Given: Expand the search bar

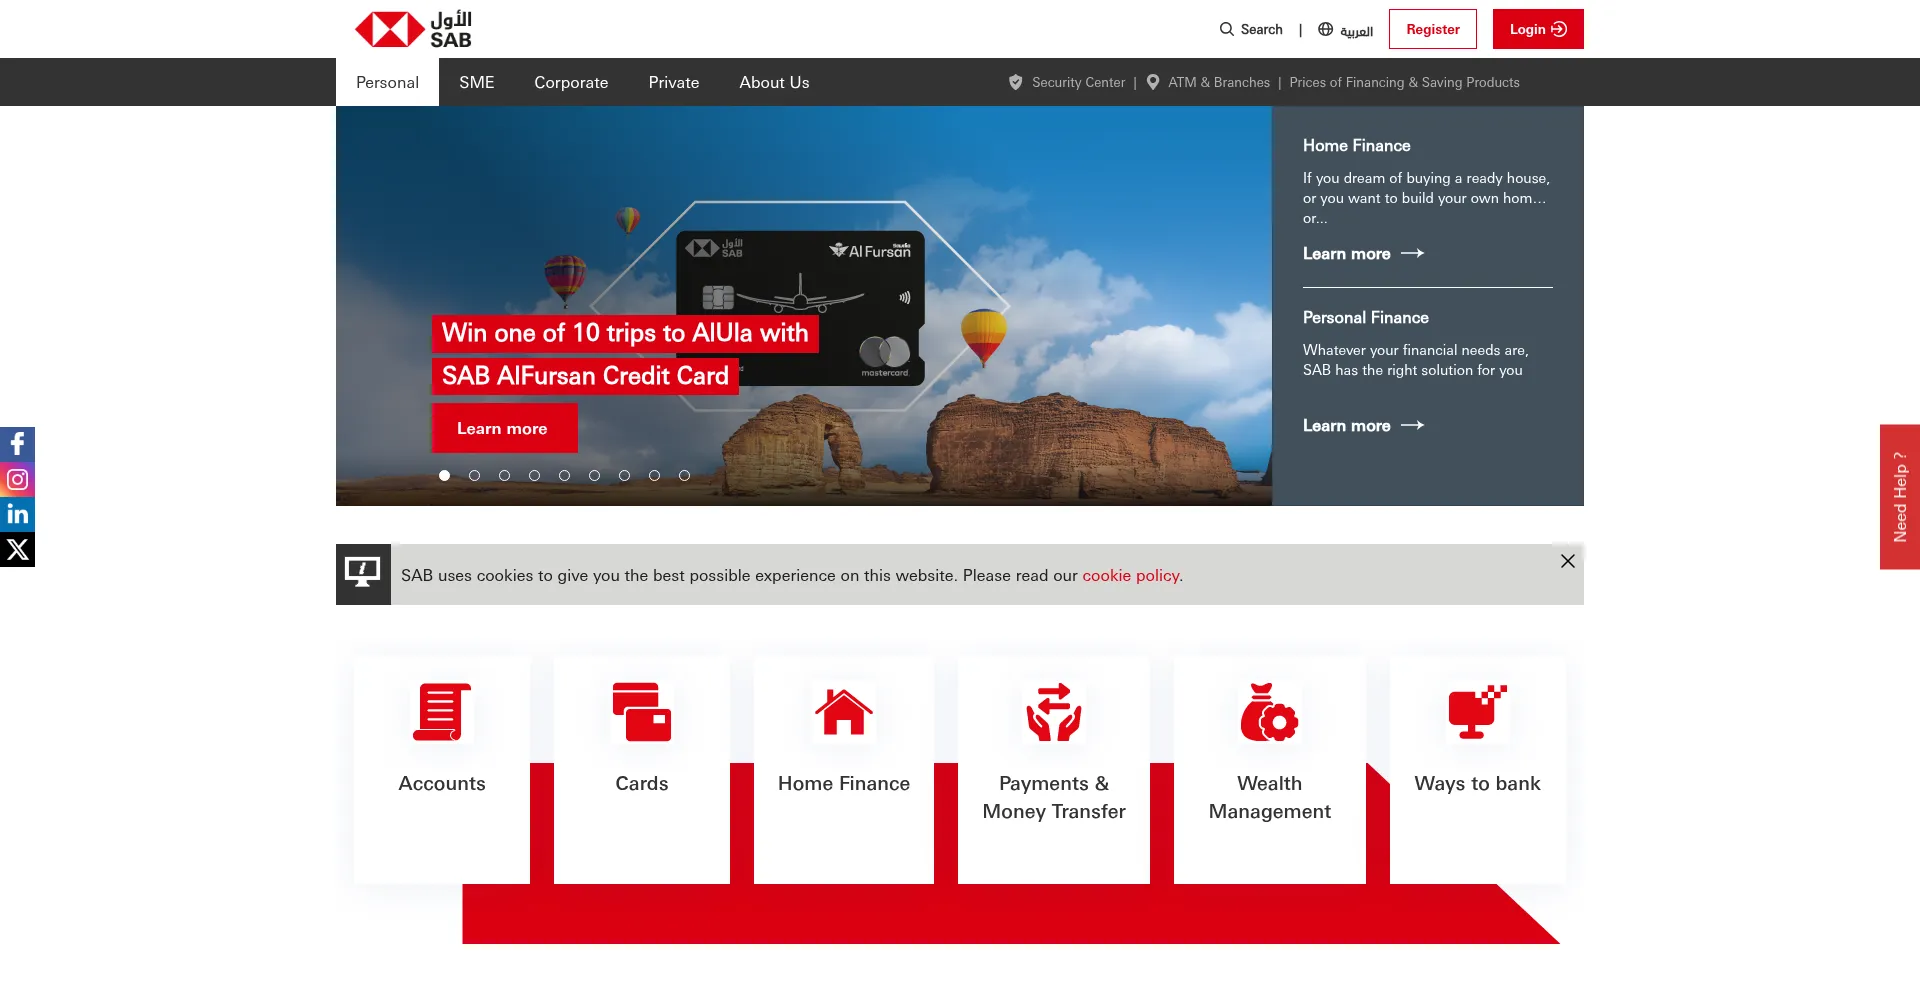Looking at the screenshot, I should [1251, 29].
